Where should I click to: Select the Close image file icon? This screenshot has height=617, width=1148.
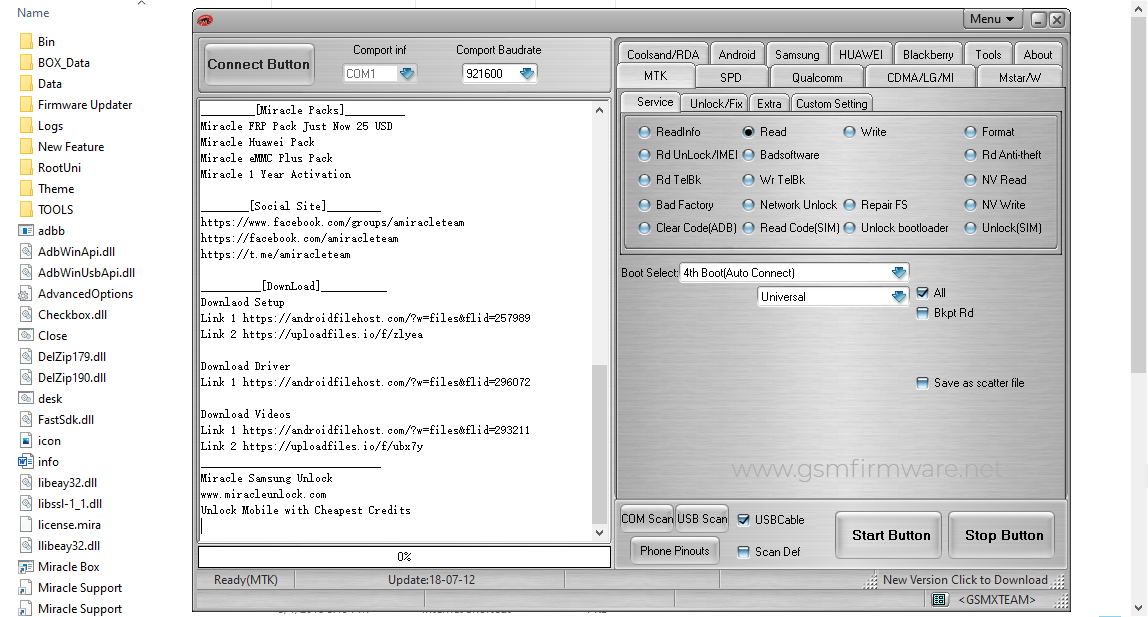26,335
